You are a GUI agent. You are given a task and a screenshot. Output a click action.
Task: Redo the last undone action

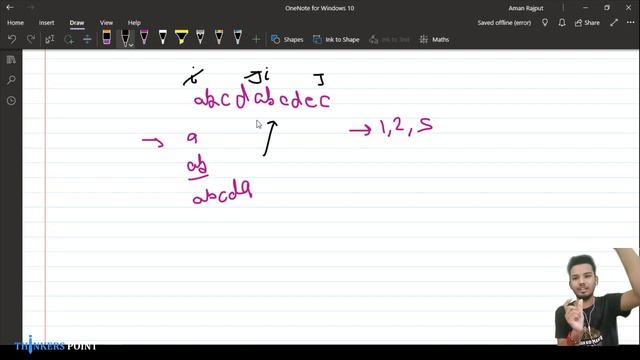click(x=31, y=39)
